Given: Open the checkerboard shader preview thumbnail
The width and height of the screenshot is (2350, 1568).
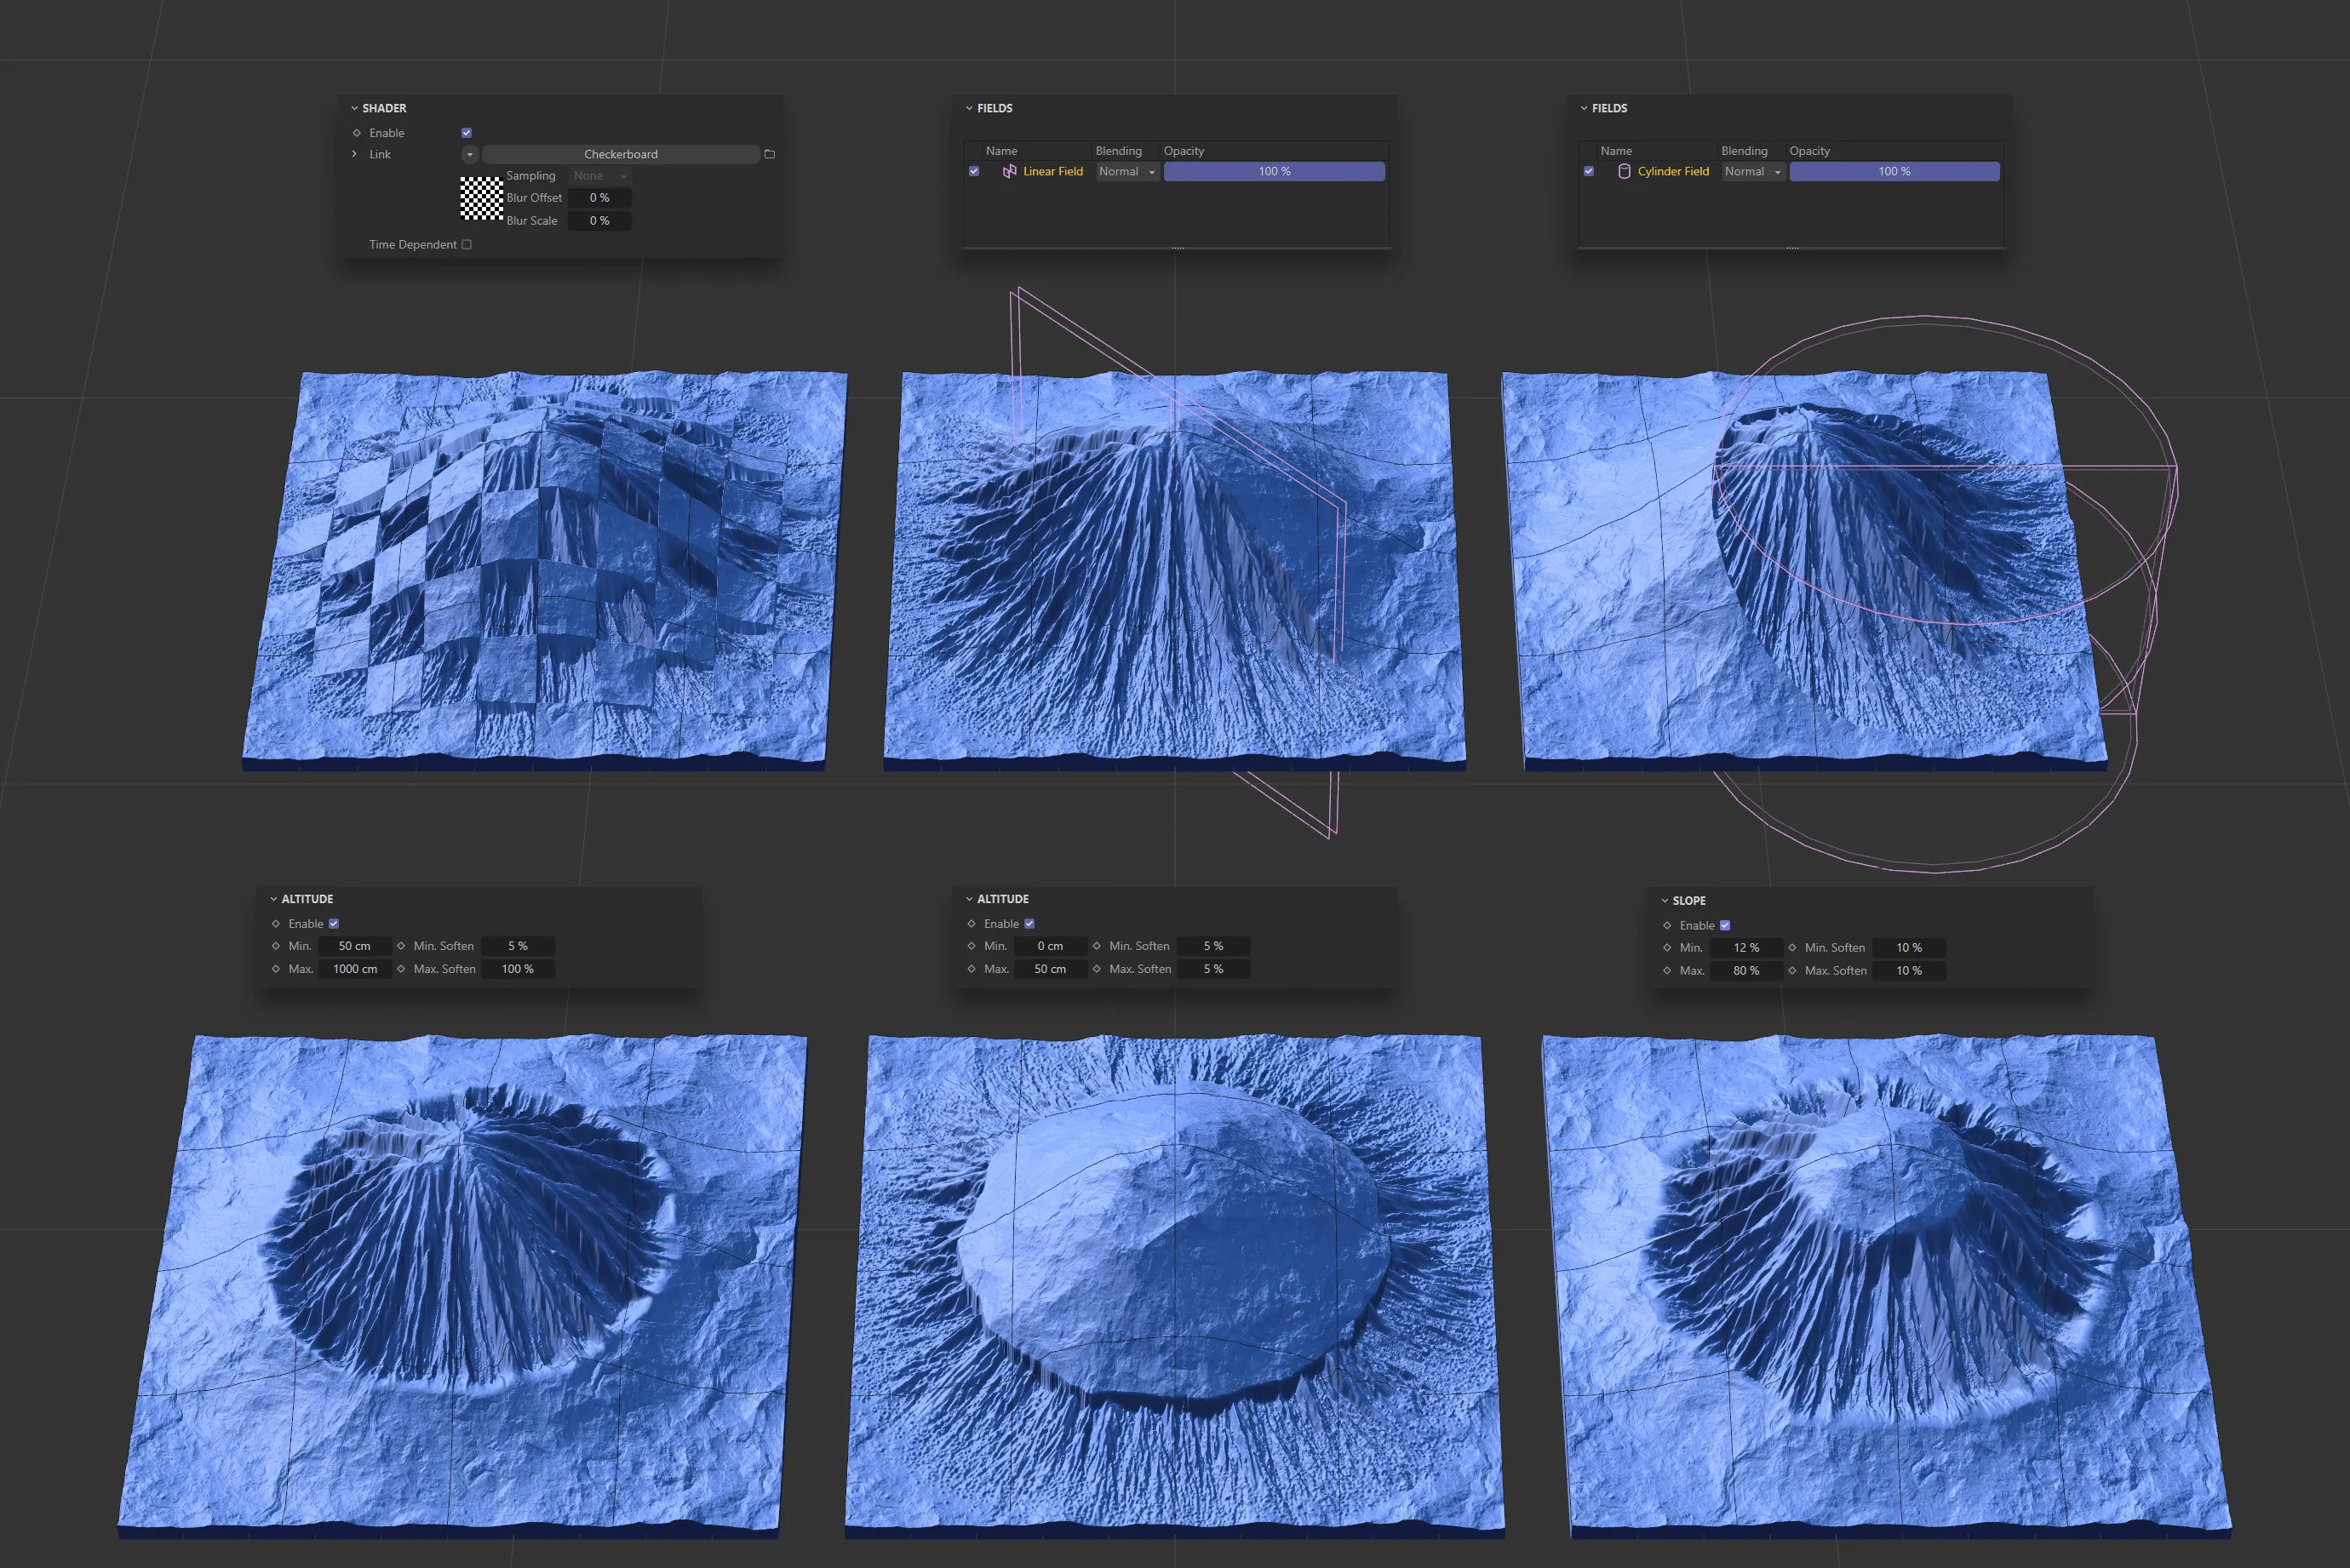Looking at the screenshot, I should [x=482, y=199].
